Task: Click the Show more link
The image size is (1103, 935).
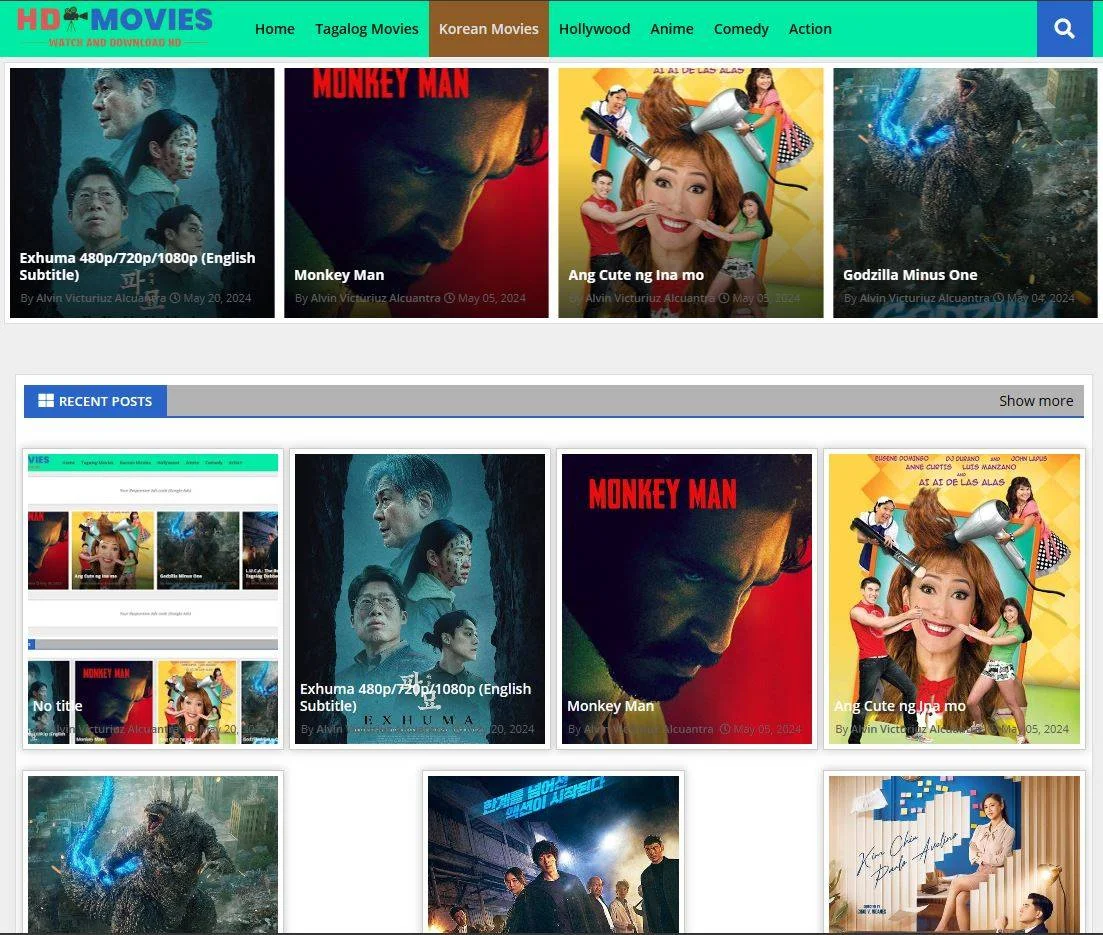Action: [x=1035, y=401]
